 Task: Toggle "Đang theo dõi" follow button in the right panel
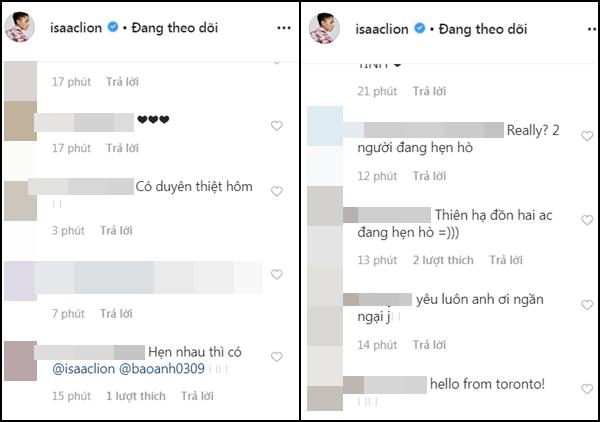pos(476,29)
